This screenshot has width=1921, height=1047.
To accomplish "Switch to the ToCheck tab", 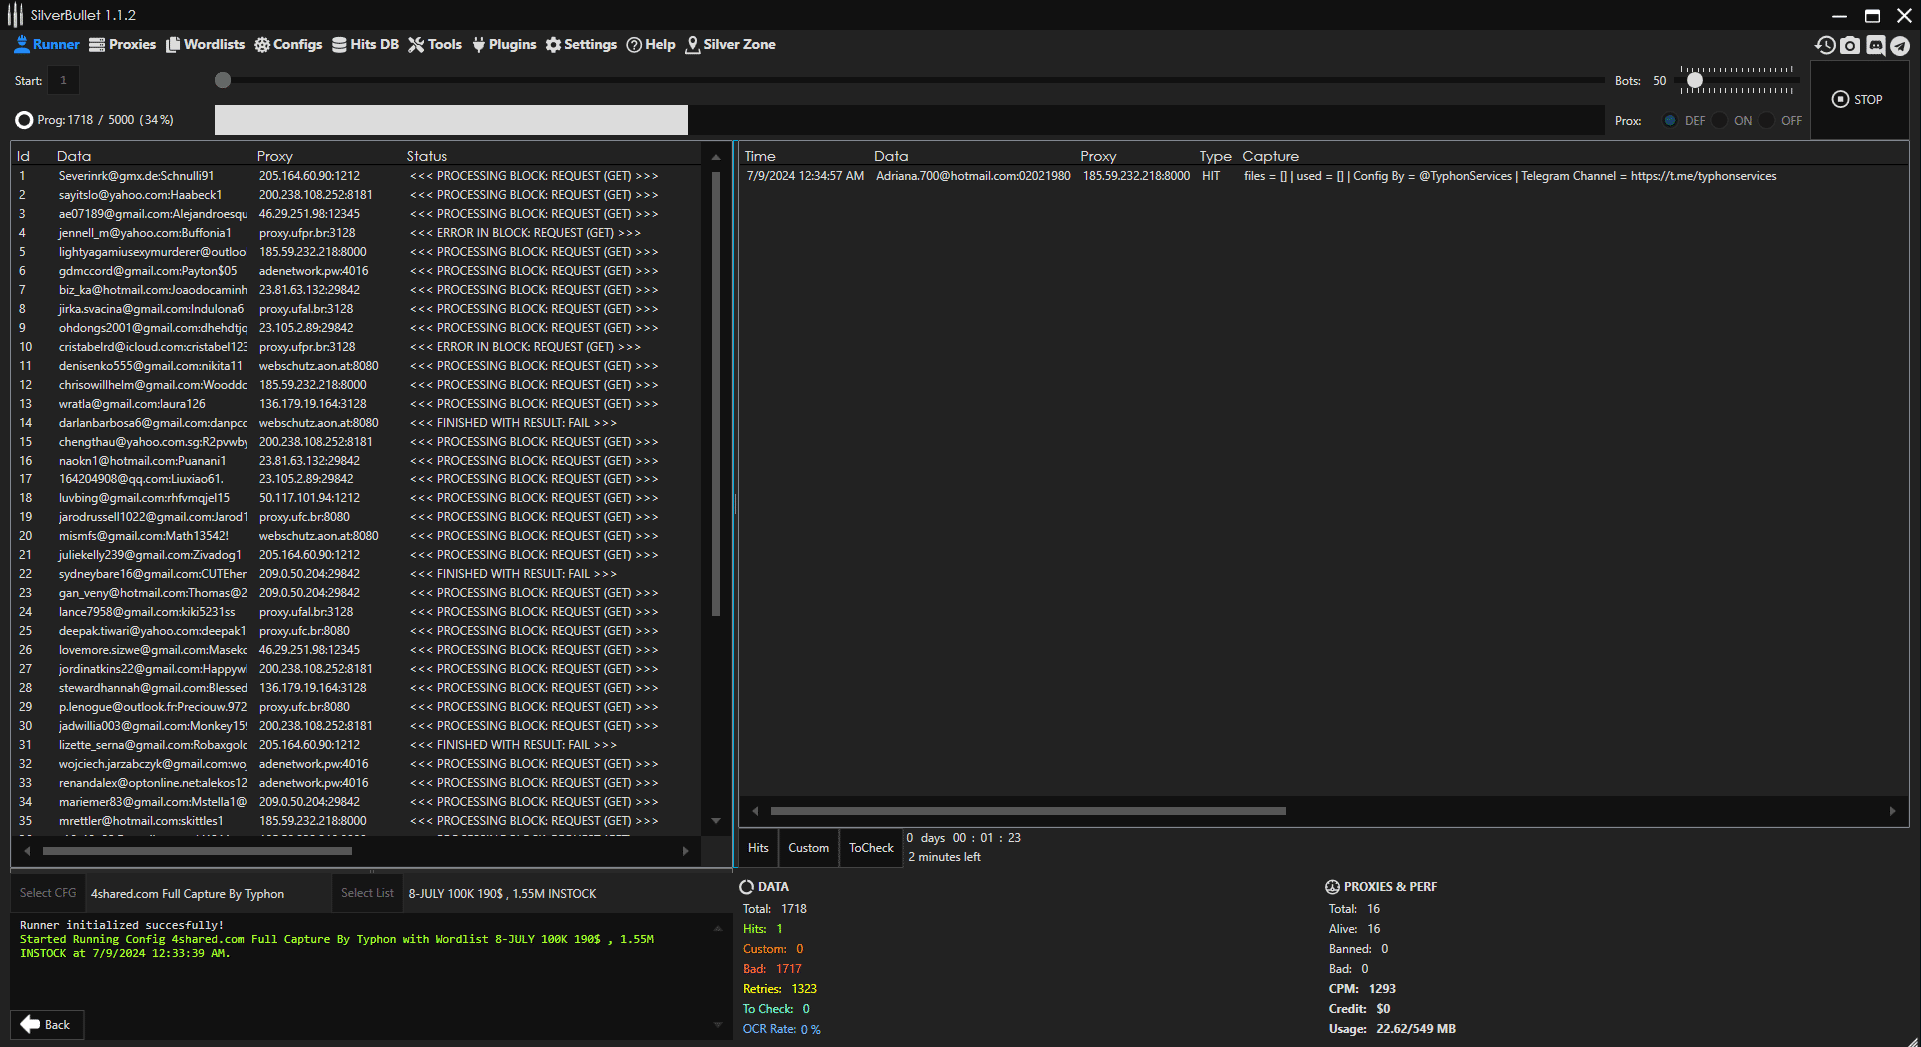I will (871, 848).
